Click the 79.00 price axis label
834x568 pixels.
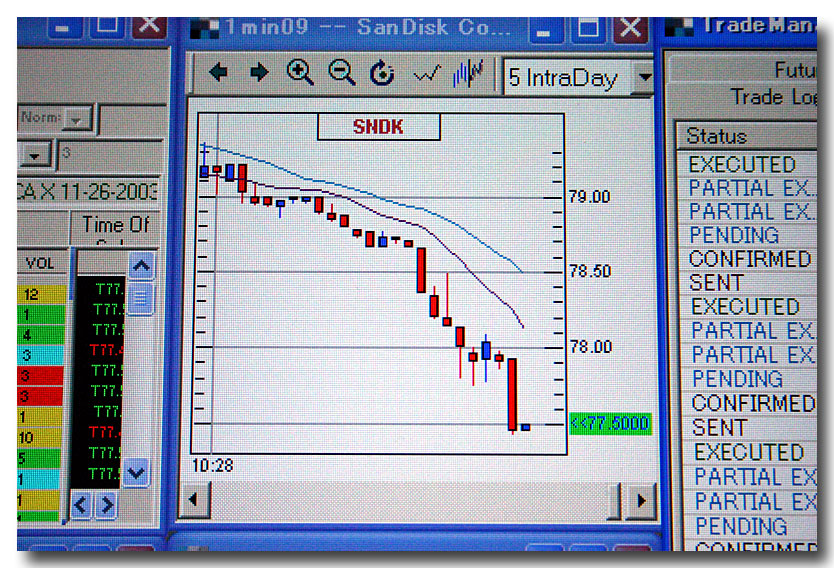[x=589, y=197]
